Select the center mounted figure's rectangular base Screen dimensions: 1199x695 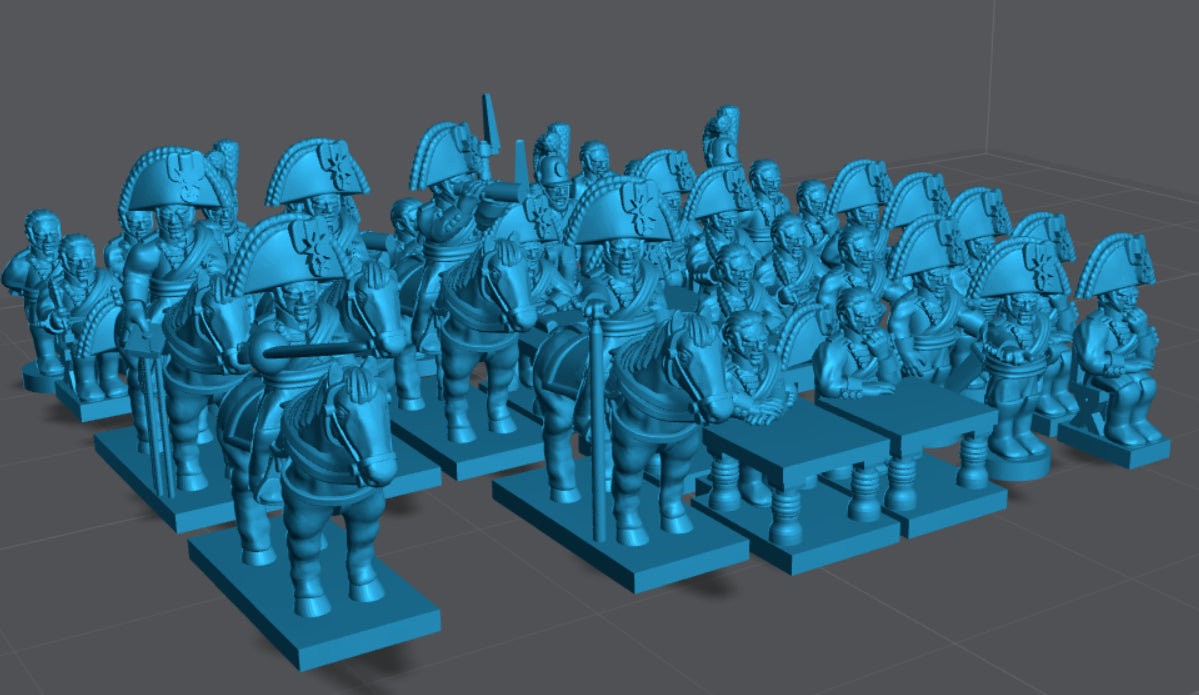tap(620, 538)
